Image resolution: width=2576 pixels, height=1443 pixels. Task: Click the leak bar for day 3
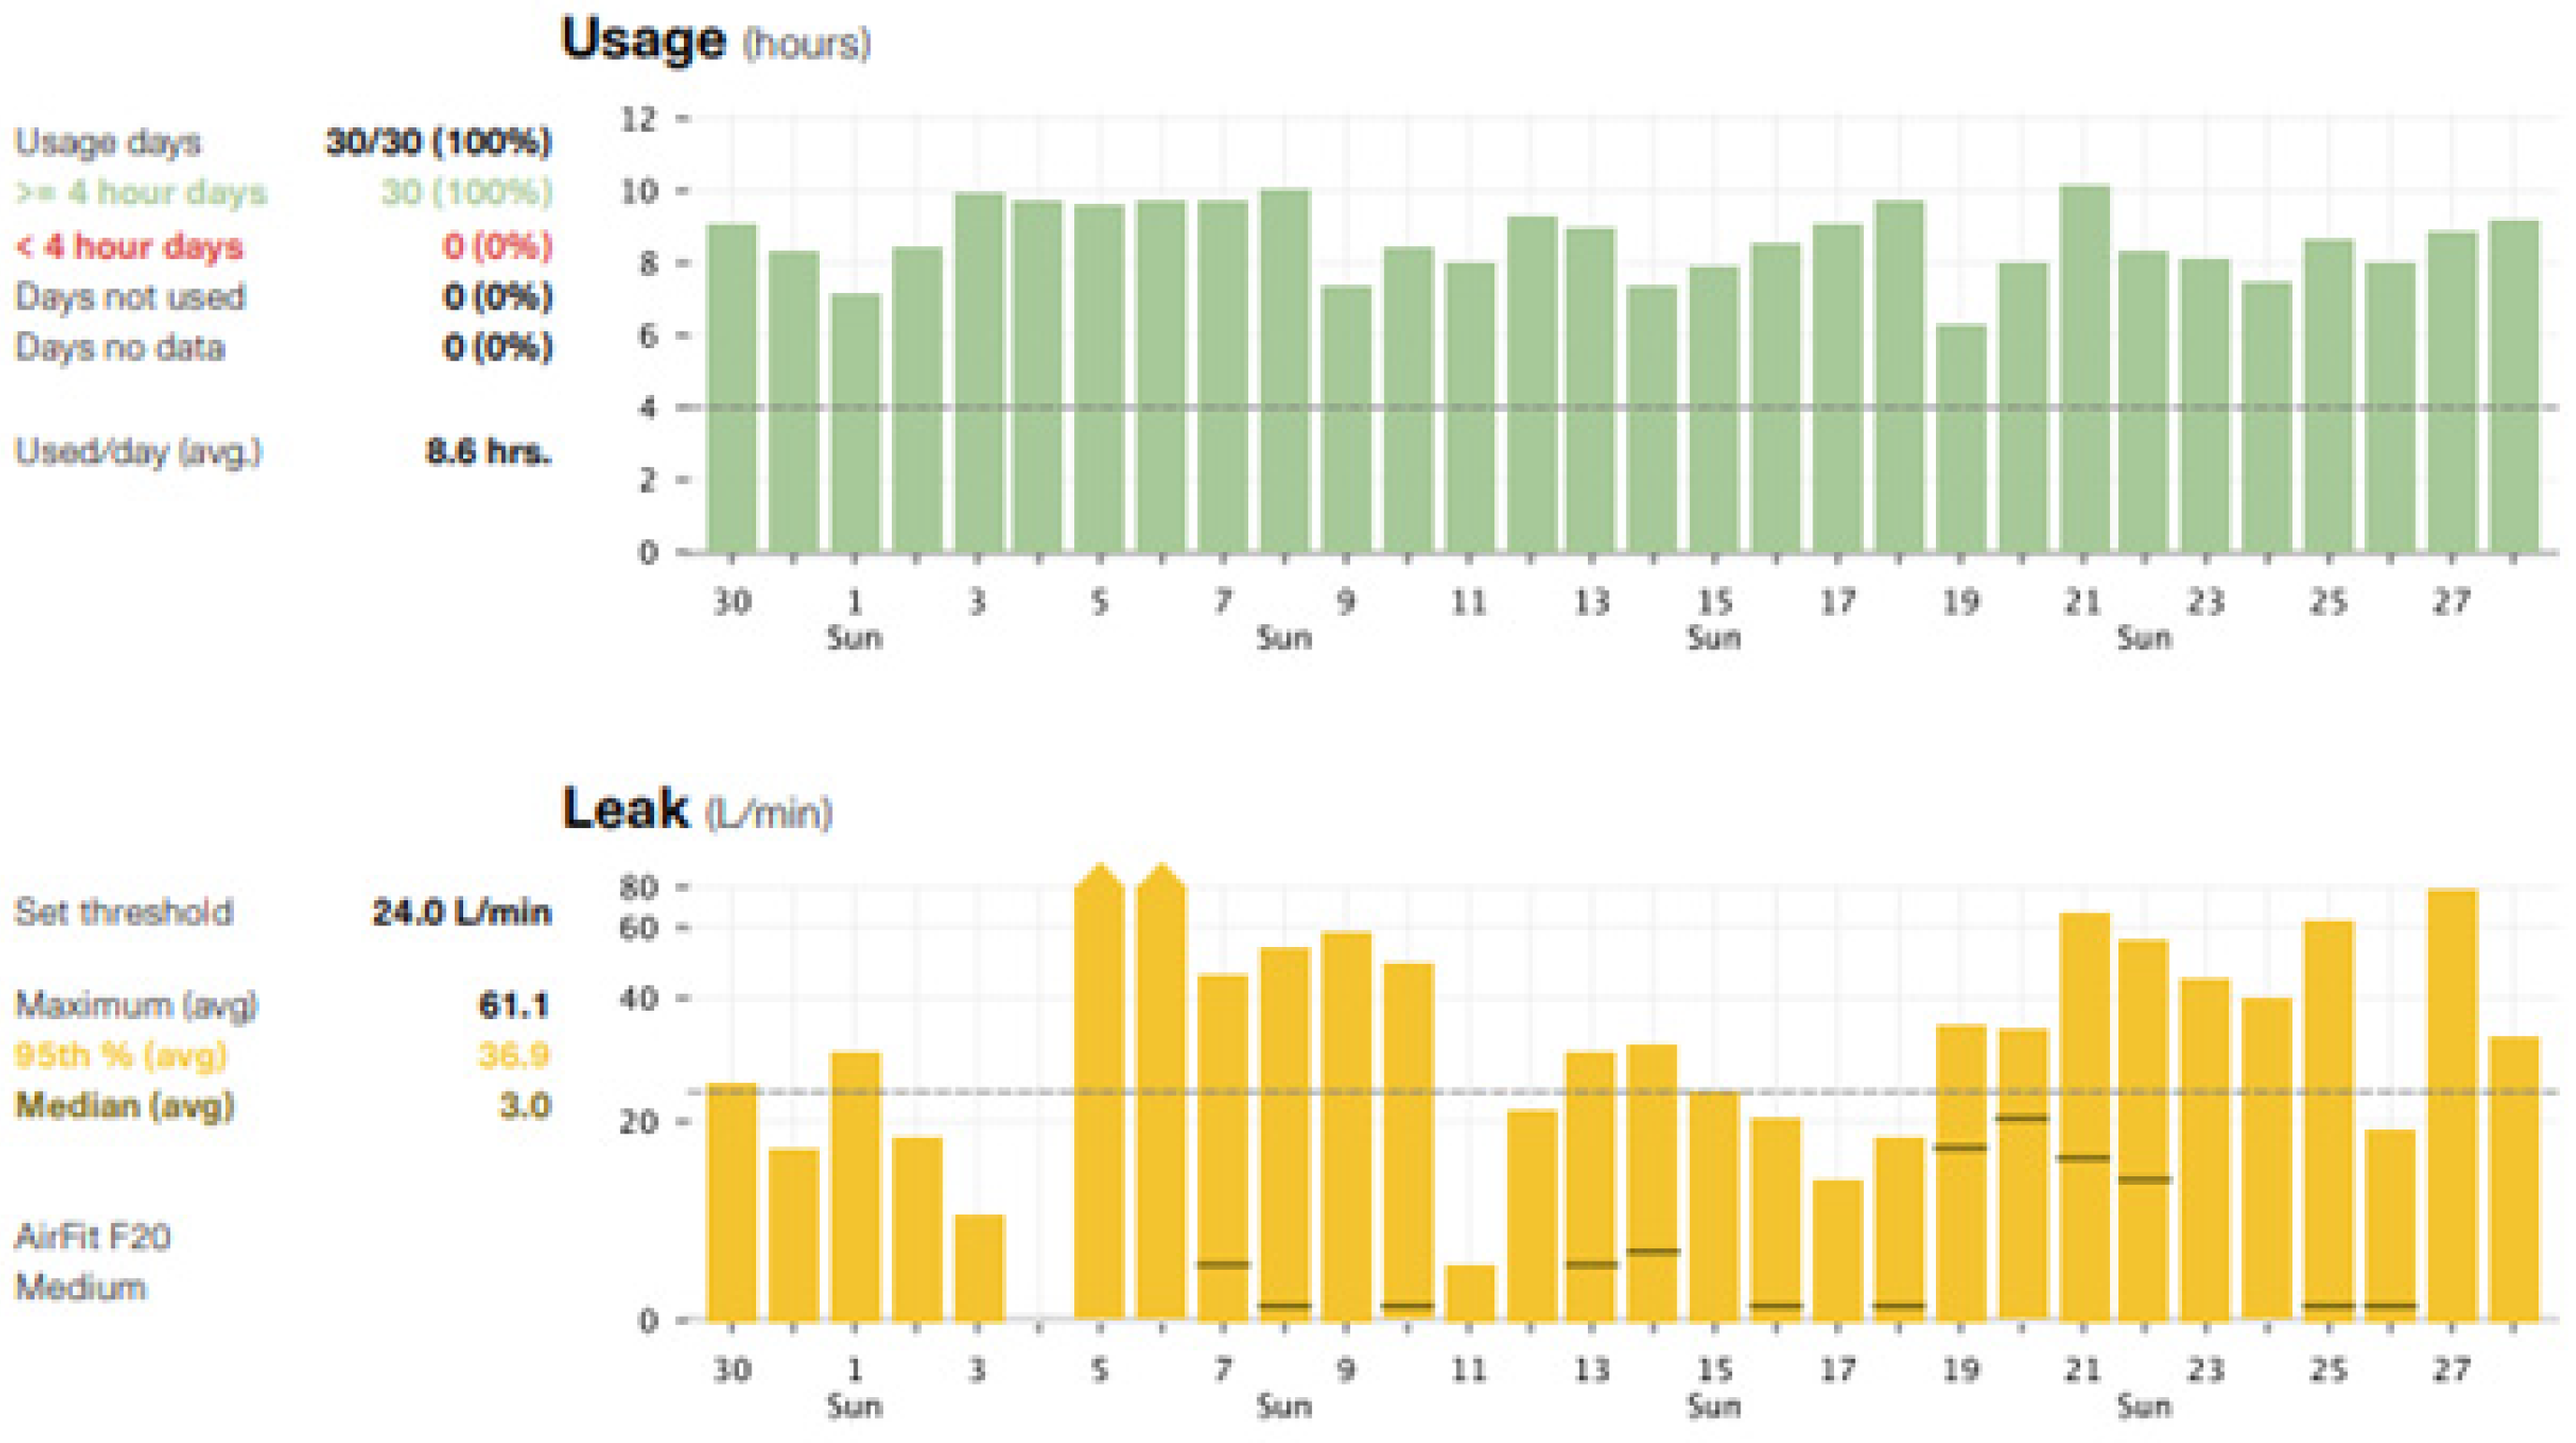(x=978, y=1266)
